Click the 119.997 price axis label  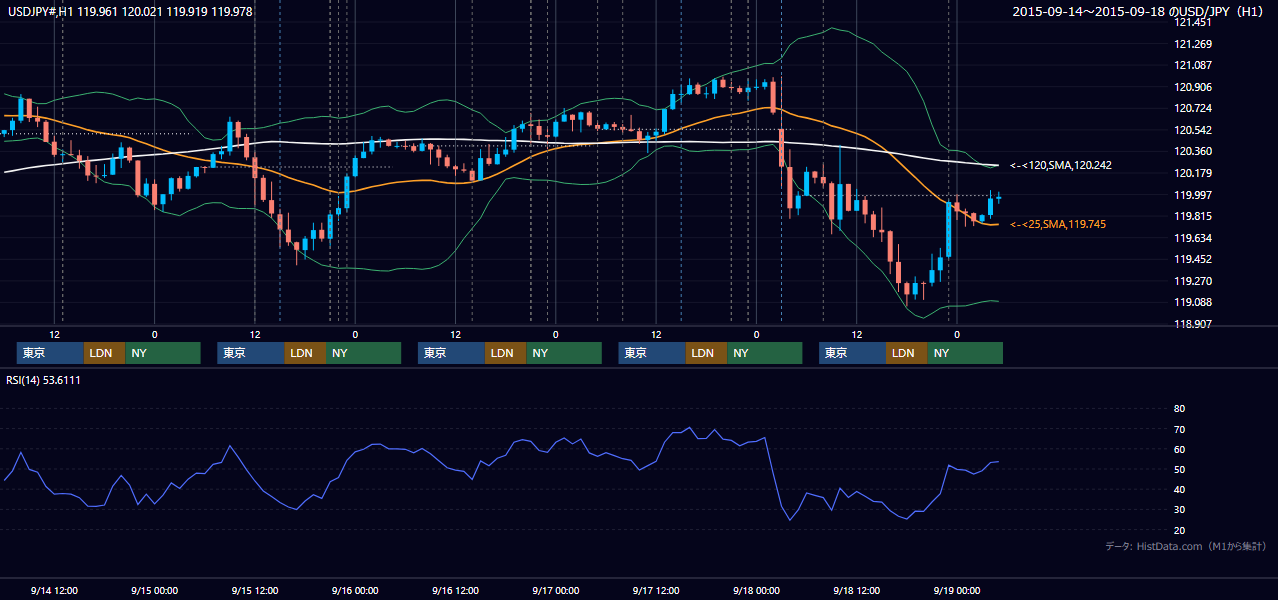tap(1193, 195)
